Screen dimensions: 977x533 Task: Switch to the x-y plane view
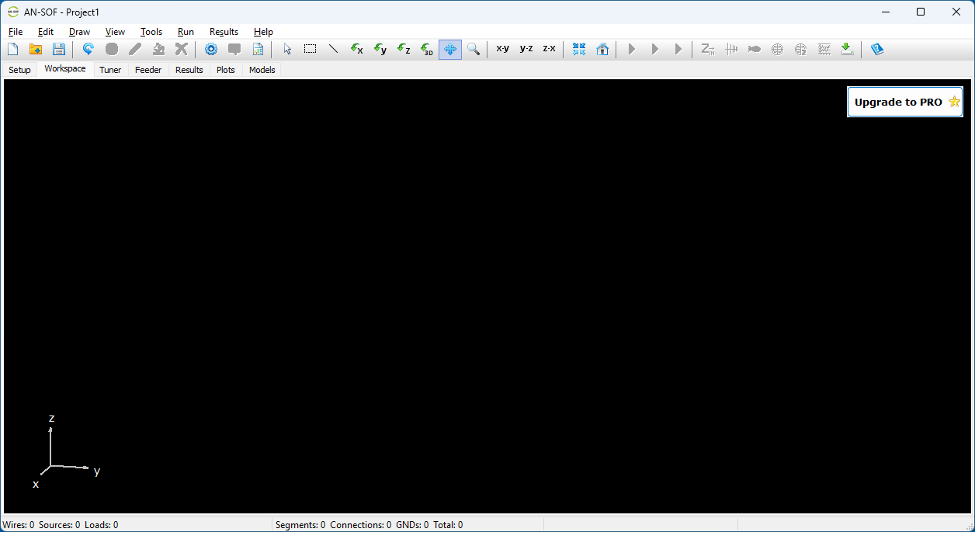point(502,49)
